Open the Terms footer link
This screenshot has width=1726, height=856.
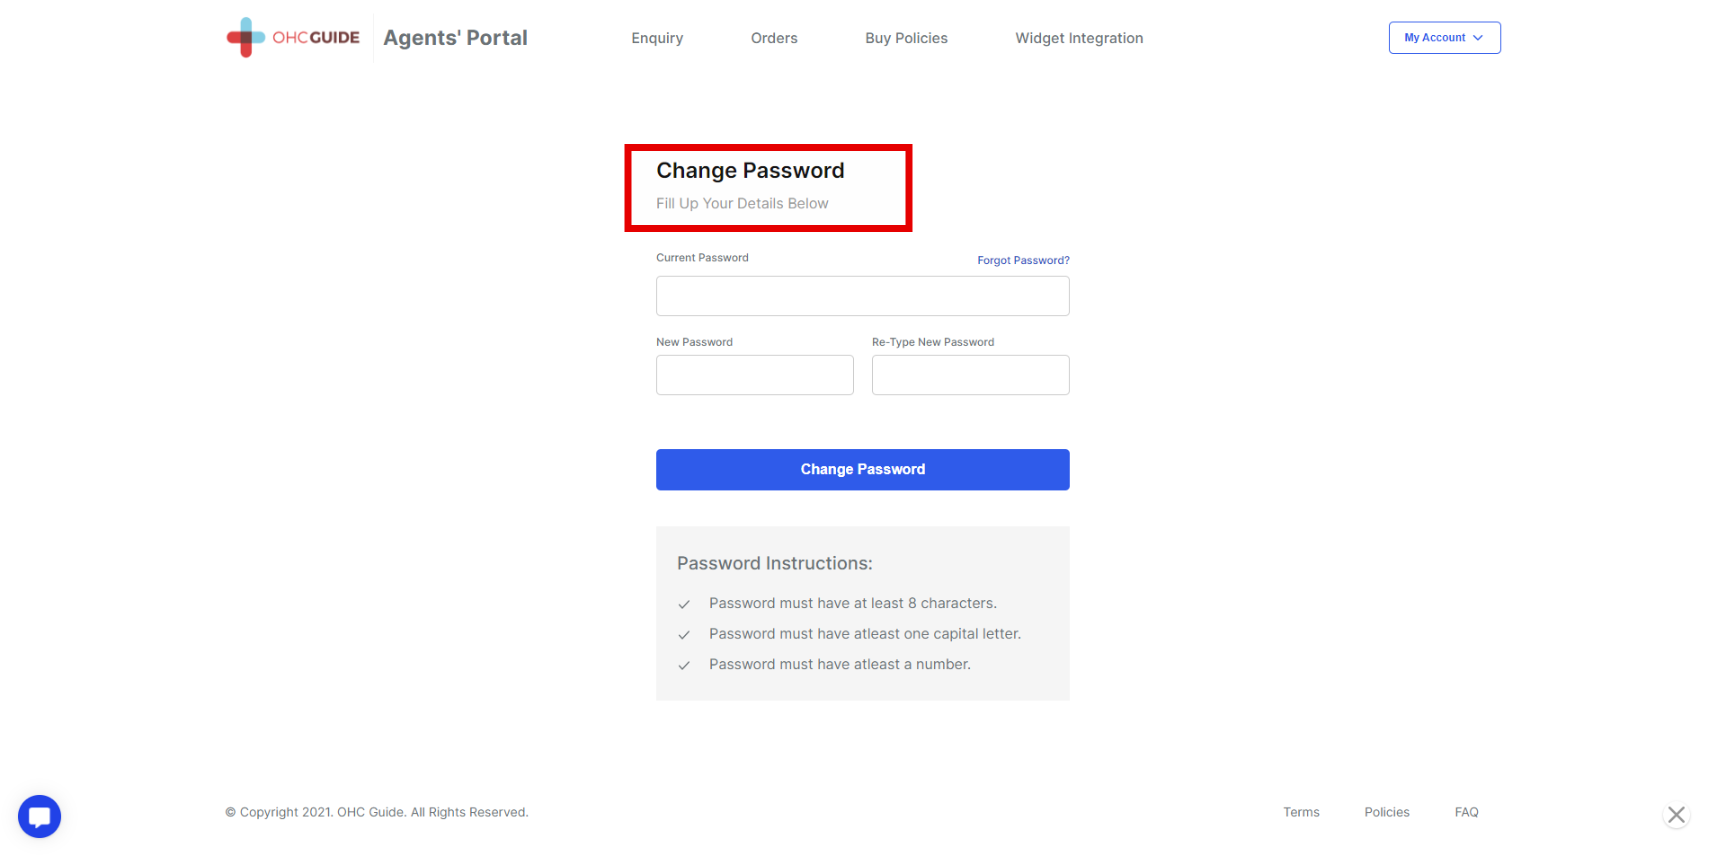point(1301,812)
